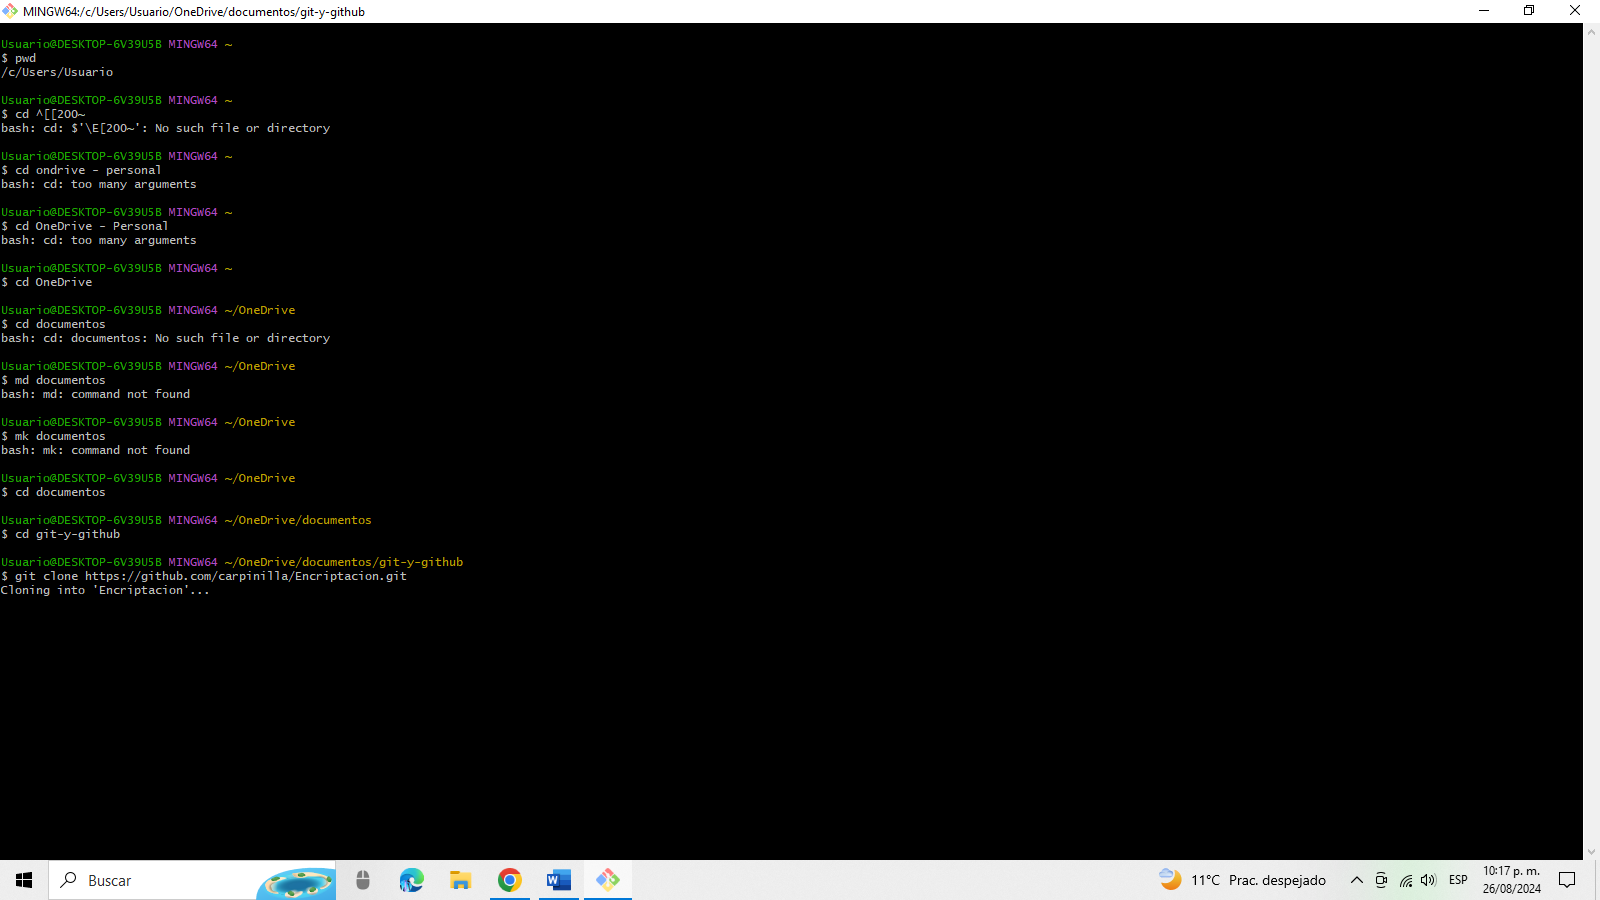Screen dimensions: 1600x900
Task: Click the "Cloning into 'Encriptacion'..." line
Action: 105,590
